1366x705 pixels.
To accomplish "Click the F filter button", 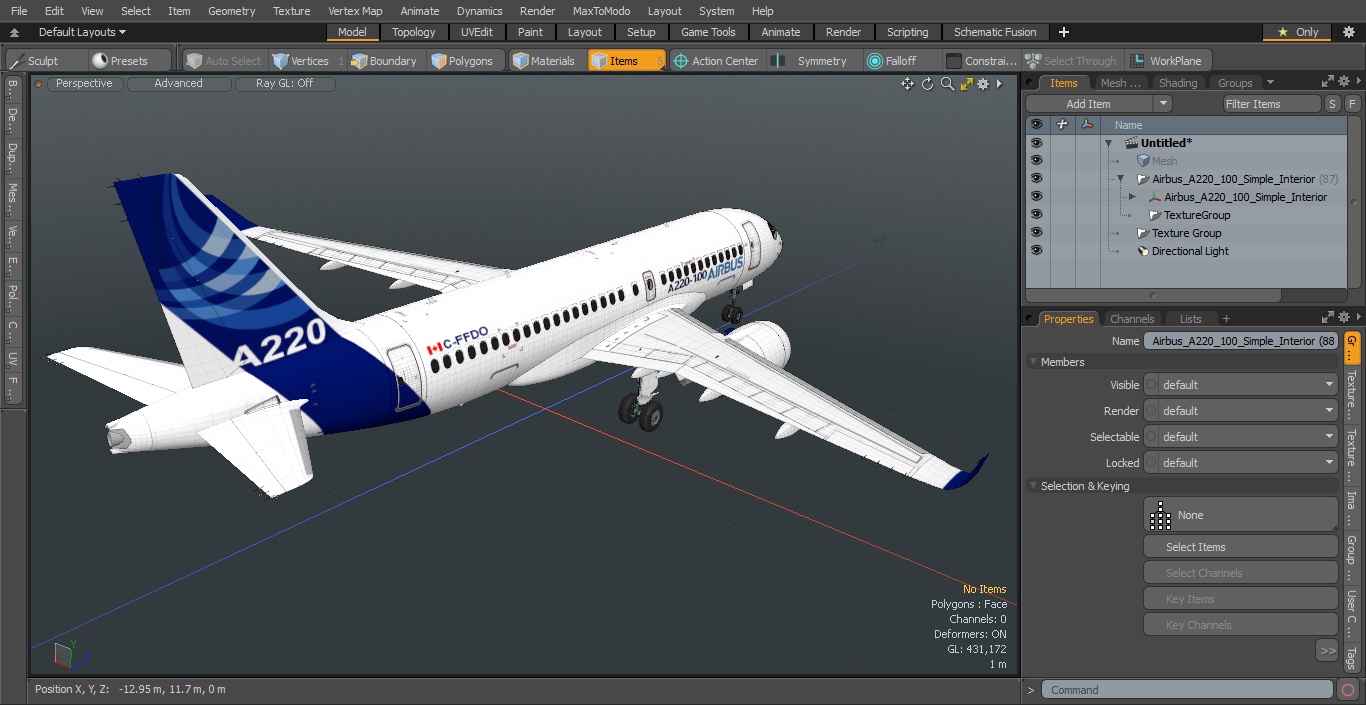I will tap(1352, 104).
